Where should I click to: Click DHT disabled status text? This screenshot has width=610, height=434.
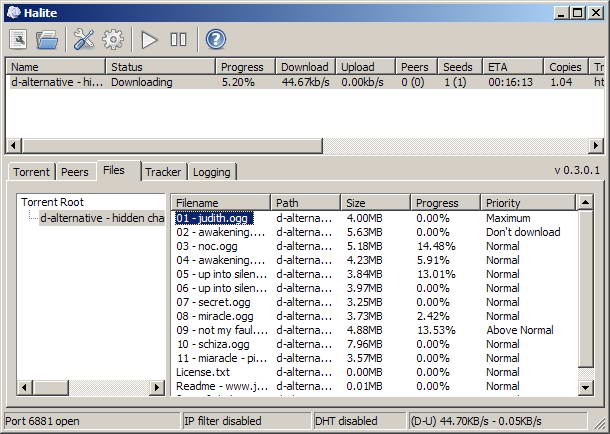pos(346,421)
